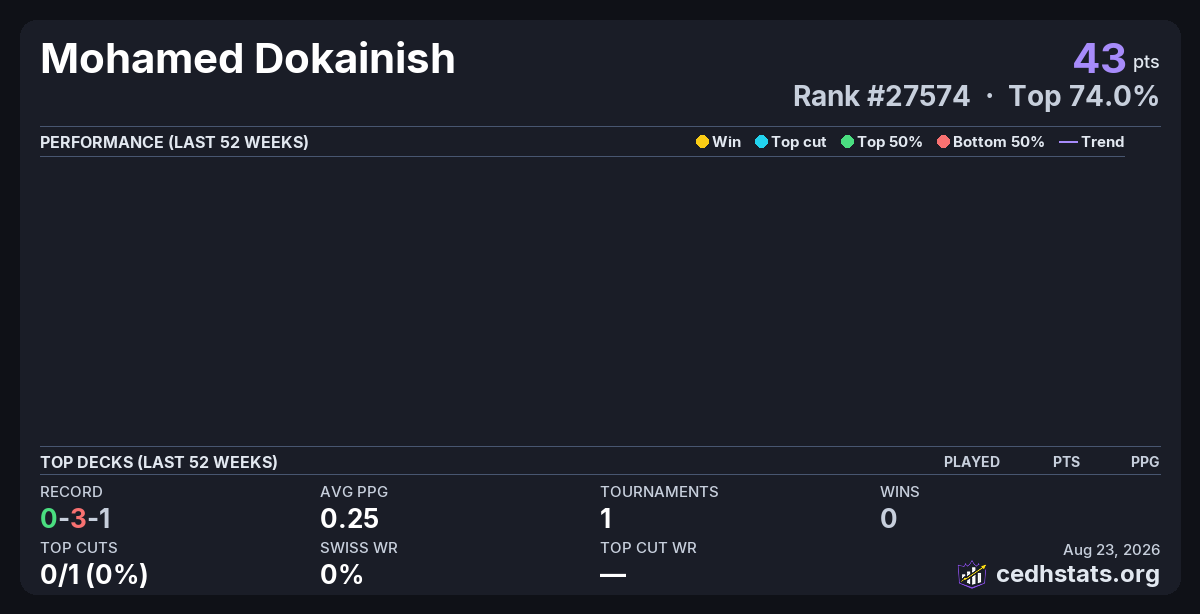Toggle the red Bottom 50% legend marker

pos(943,142)
